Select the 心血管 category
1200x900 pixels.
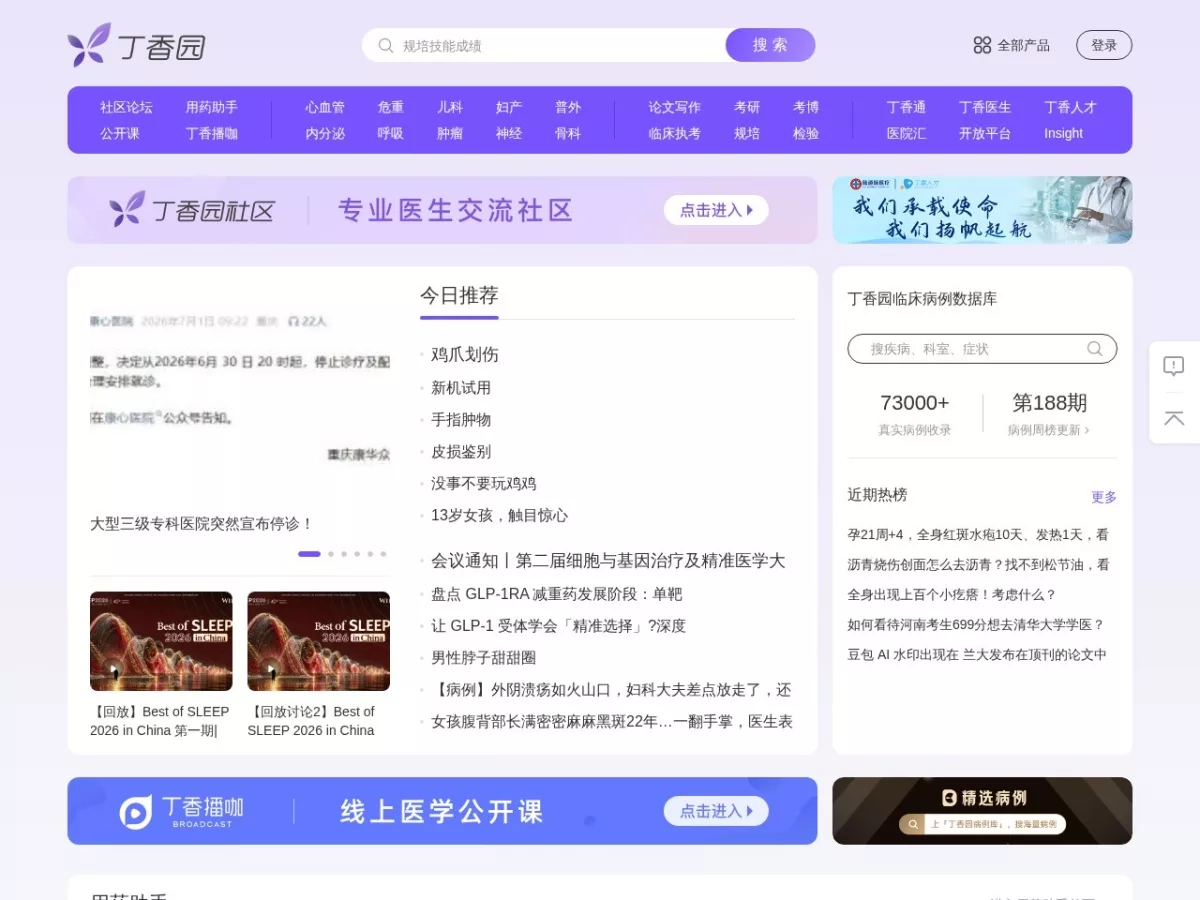pyautogui.click(x=325, y=107)
